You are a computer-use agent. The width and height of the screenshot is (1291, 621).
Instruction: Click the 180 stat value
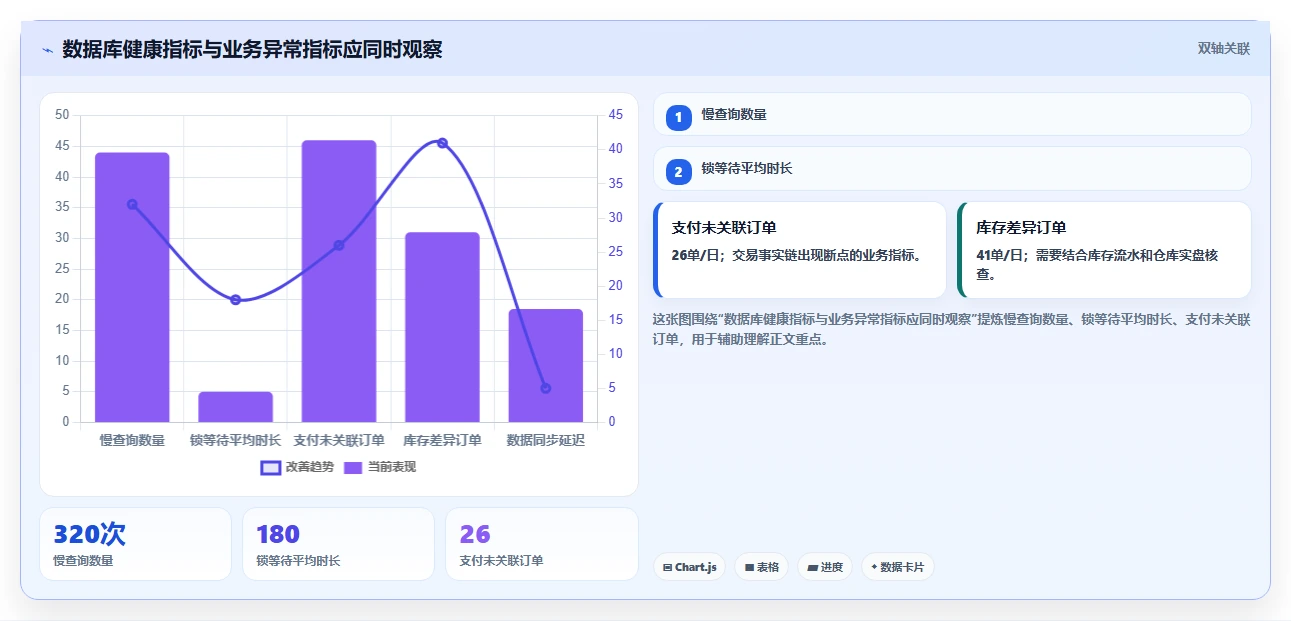(x=278, y=534)
